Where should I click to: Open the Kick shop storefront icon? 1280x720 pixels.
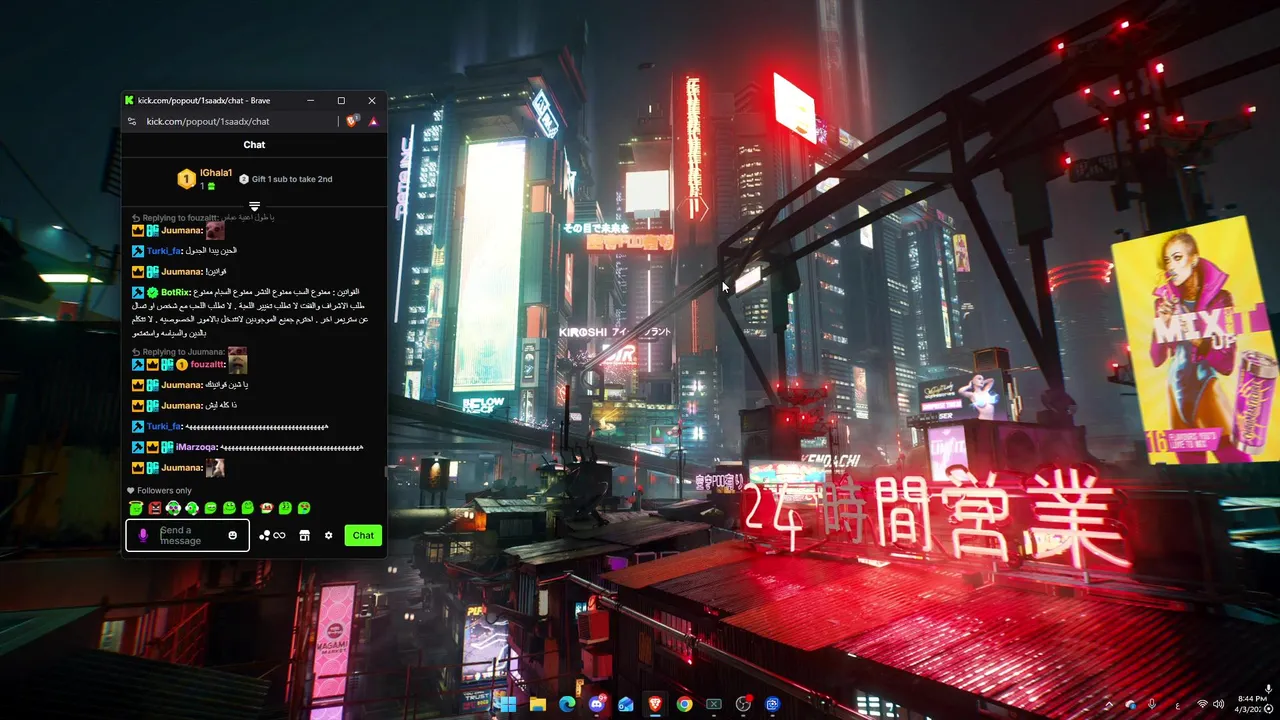pos(304,536)
